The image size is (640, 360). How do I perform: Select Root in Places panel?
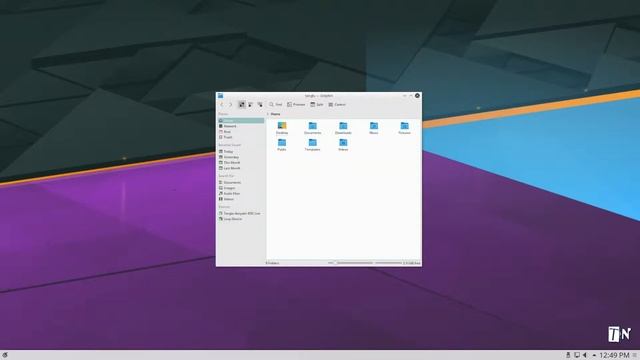pyautogui.click(x=241, y=132)
